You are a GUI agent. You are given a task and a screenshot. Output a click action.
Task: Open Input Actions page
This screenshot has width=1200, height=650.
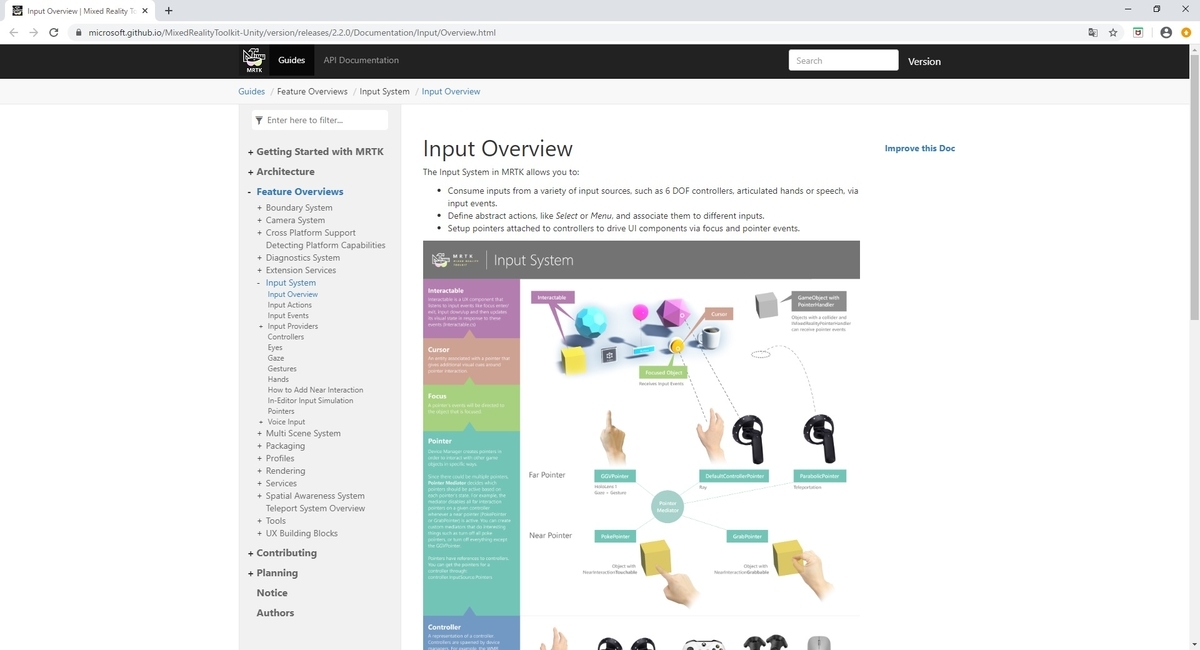click(x=290, y=305)
